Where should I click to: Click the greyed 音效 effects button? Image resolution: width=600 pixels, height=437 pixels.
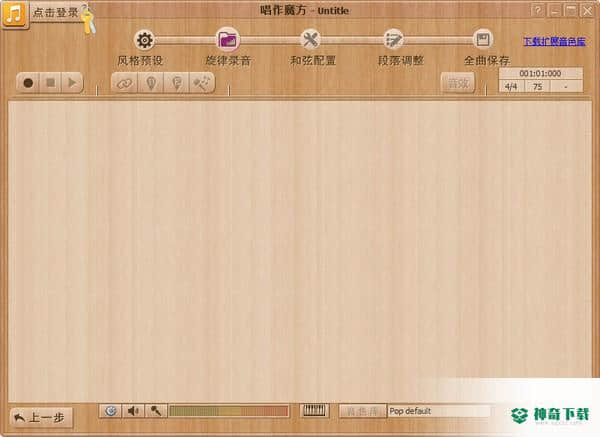coord(458,83)
